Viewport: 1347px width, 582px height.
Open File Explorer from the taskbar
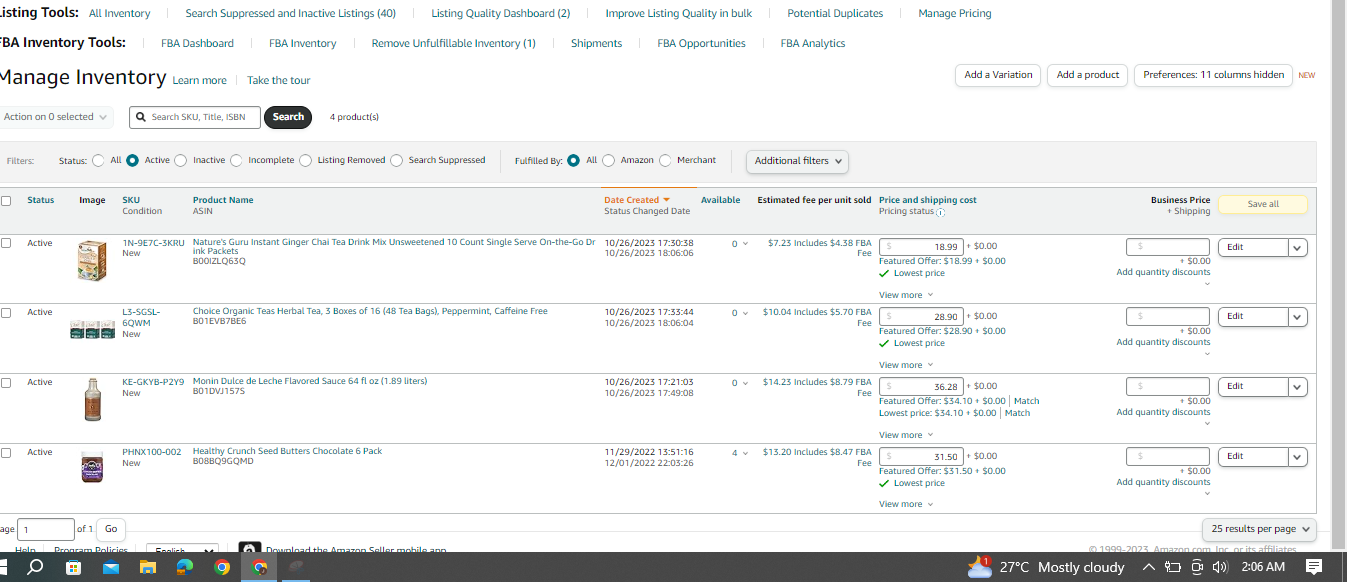(147, 567)
